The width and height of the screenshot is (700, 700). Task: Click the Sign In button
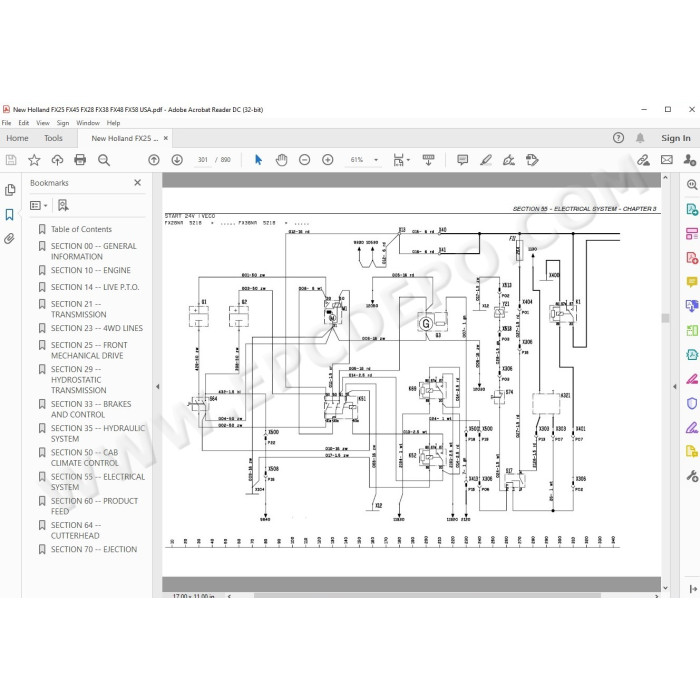pyautogui.click(x=676, y=138)
